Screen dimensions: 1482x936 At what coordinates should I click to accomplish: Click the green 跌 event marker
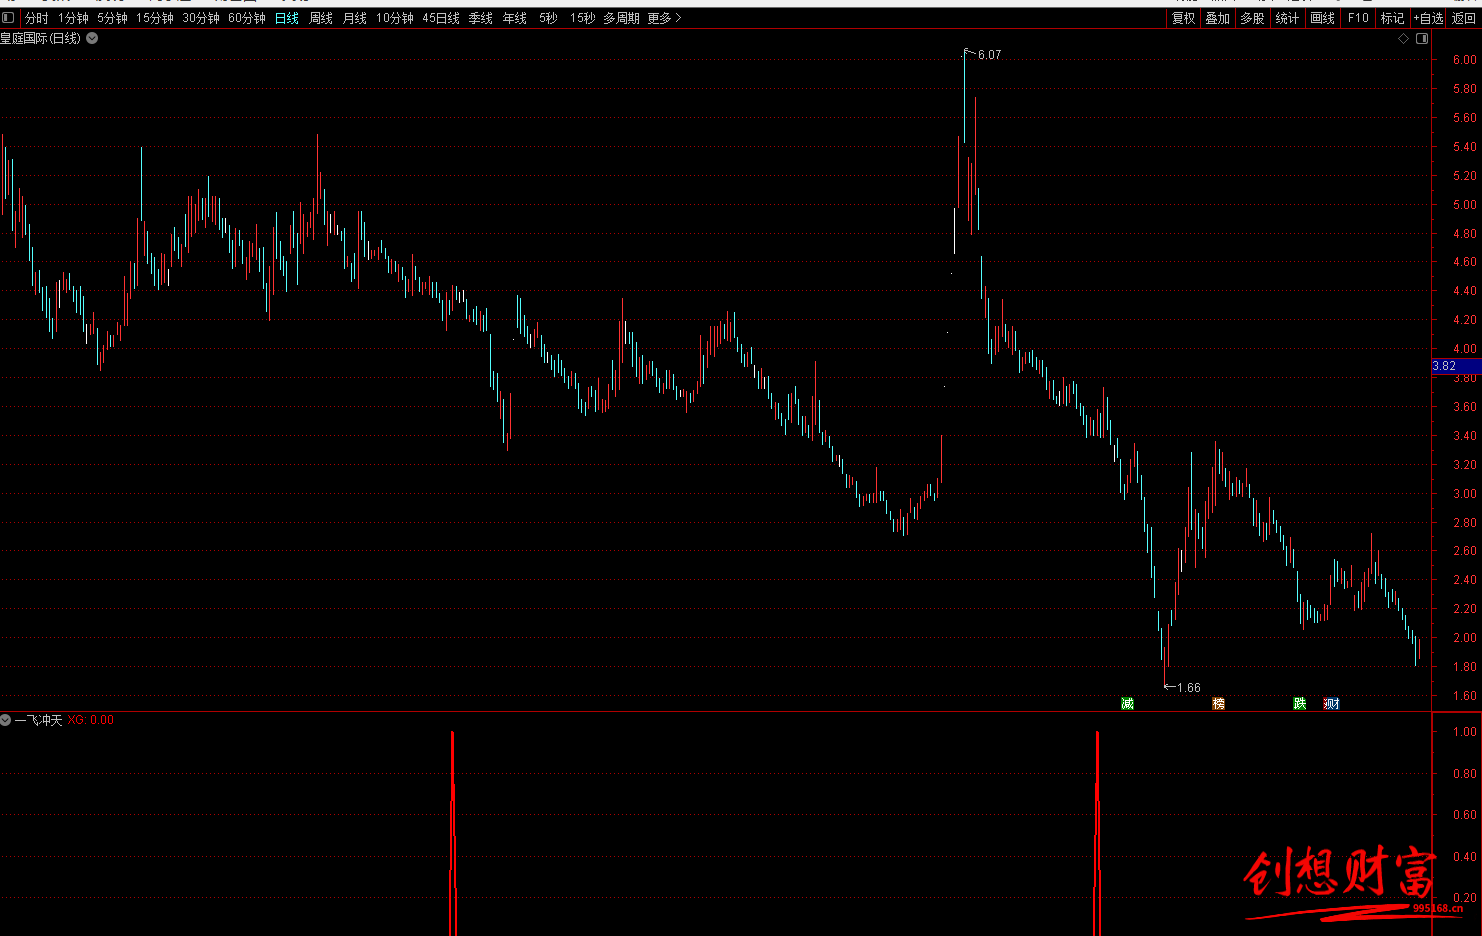tap(1299, 704)
